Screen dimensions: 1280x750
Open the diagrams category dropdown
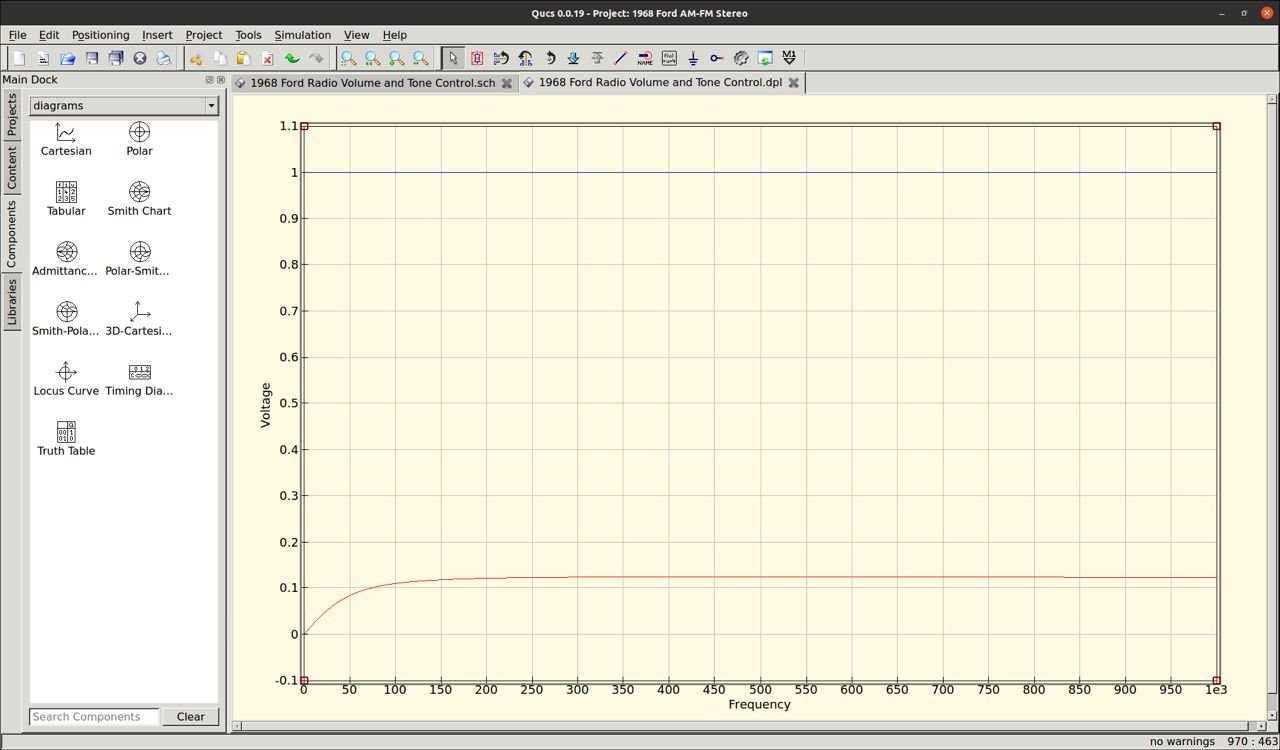click(124, 106)
